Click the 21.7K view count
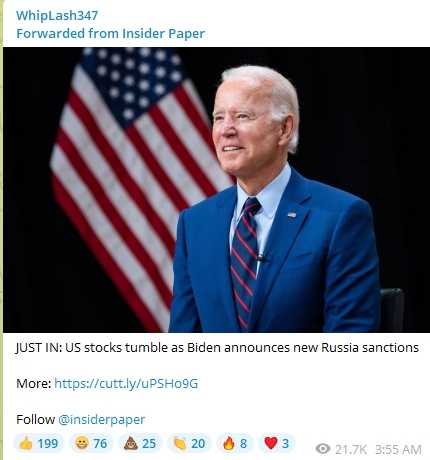Image resolution: width=430 pixels, height=460 pixels. point(351,449)
